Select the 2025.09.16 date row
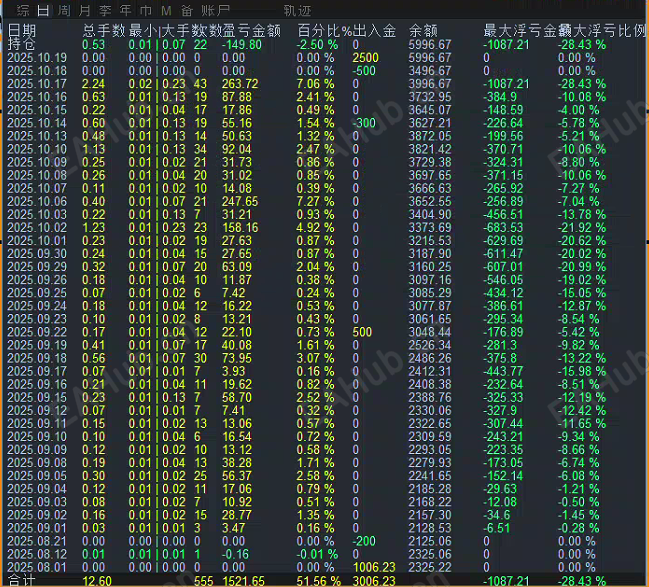This screenshot has height=587, width=649. [37, 384]
